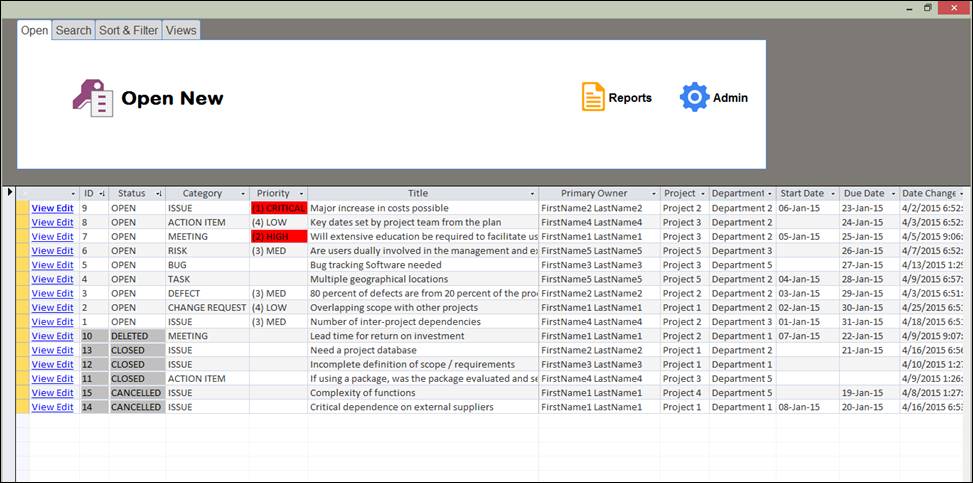Click "Need a project database" title cell
The width and height of the screenshot is (973, 483).
pos(423,350)
